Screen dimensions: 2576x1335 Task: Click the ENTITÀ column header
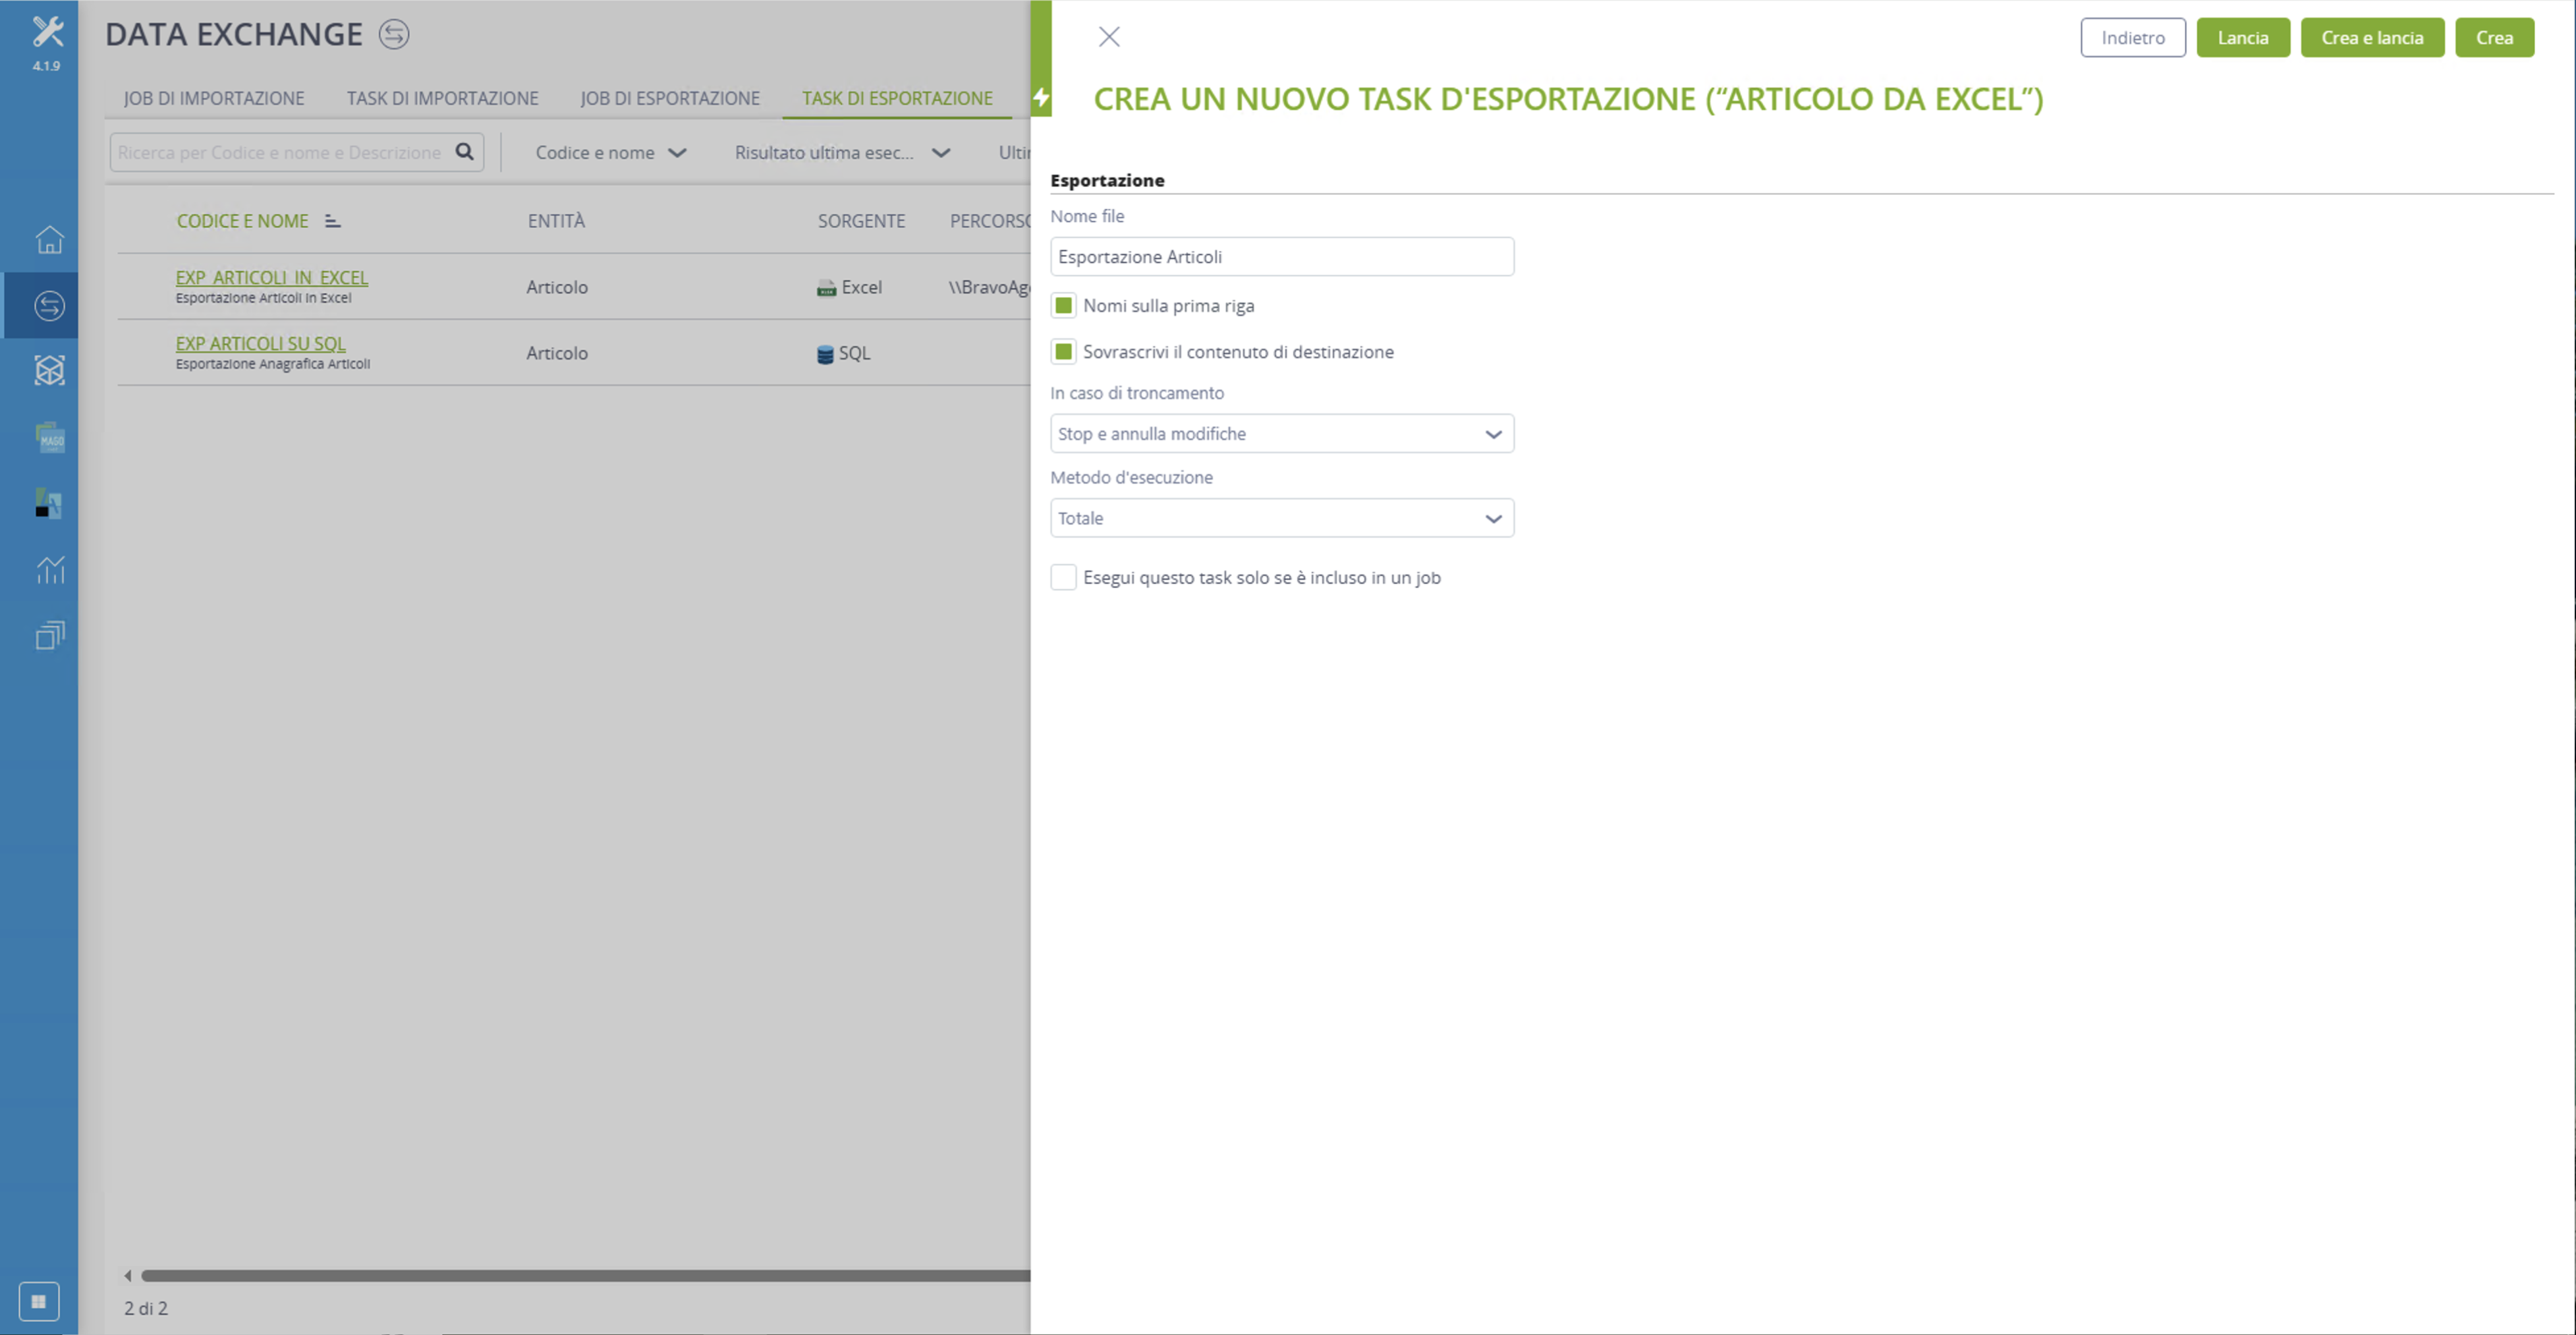click(x=556, y=221)
